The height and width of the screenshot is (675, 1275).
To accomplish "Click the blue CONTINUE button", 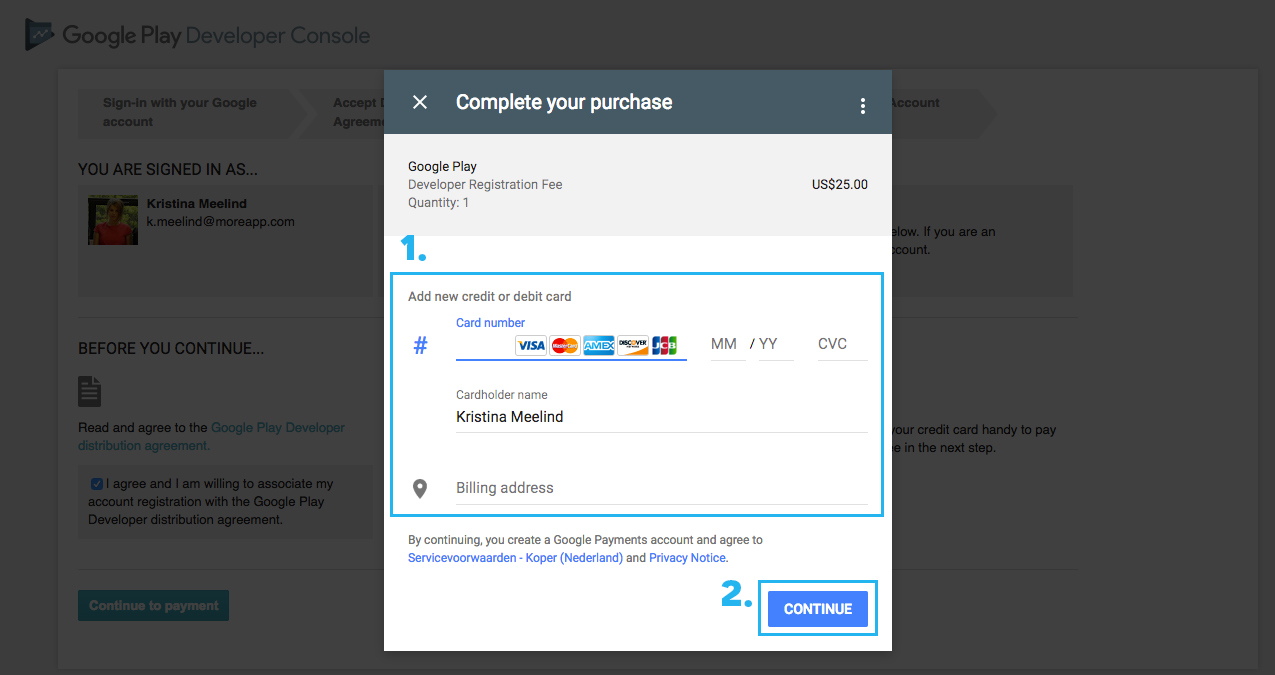I will coord(818,608).
